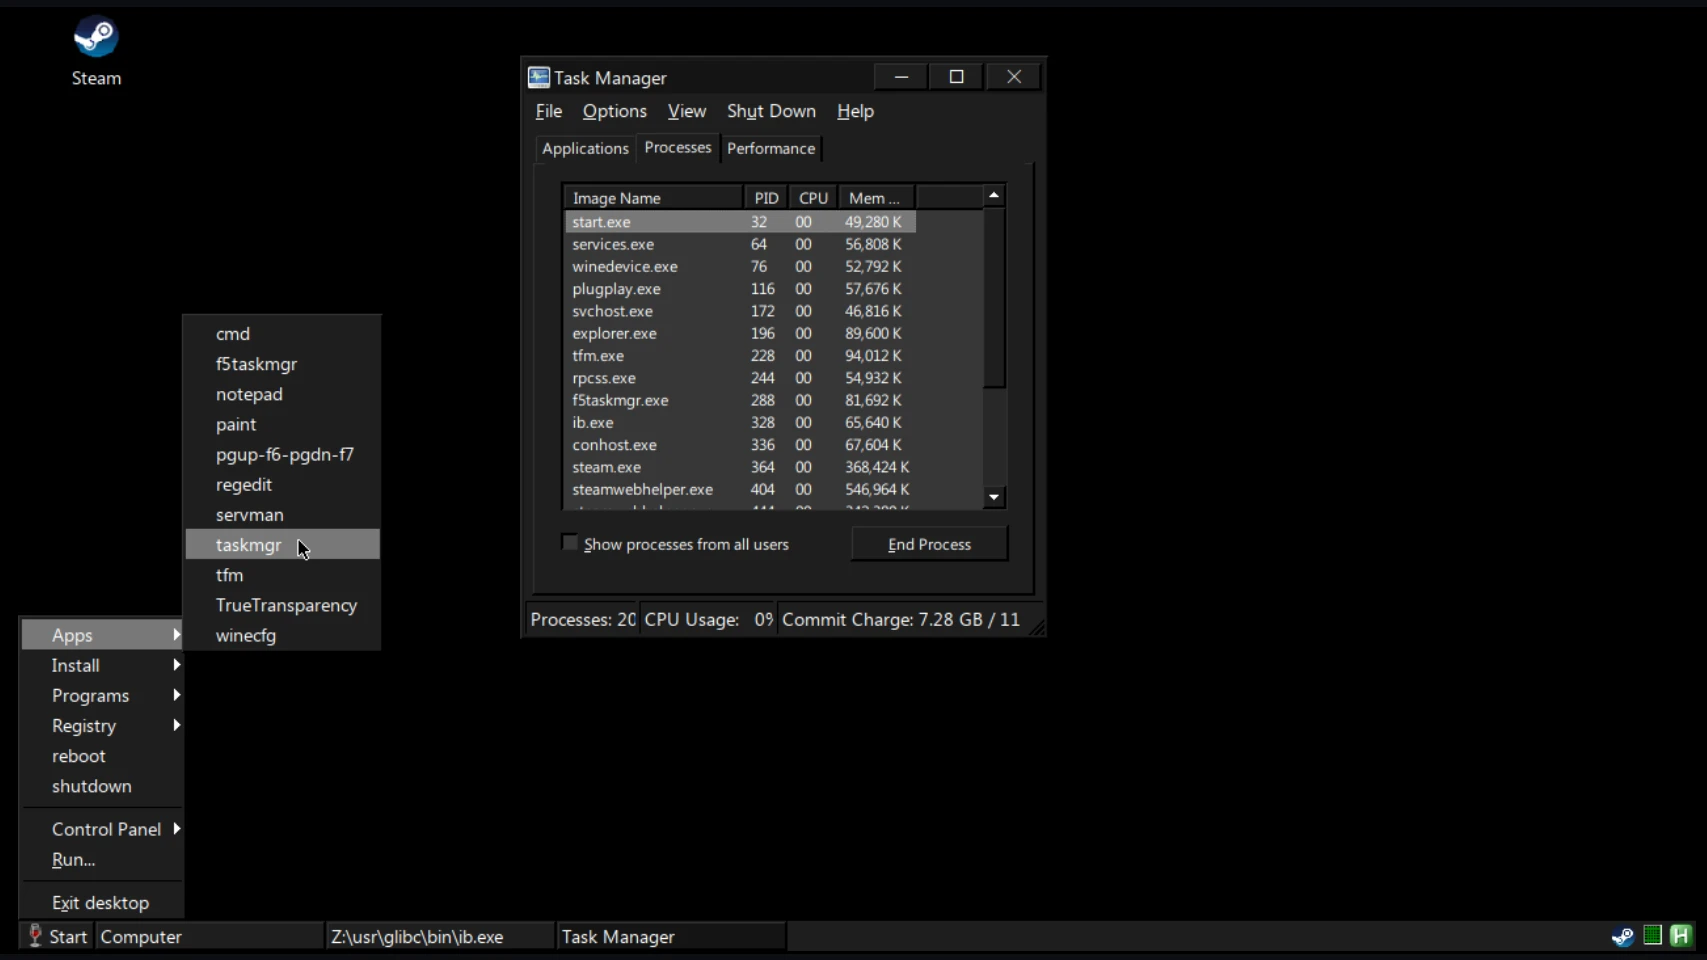Expand the Install submenu
Image resolution: width=1707 pixels, height=960 pixels.
click(102, 665)
